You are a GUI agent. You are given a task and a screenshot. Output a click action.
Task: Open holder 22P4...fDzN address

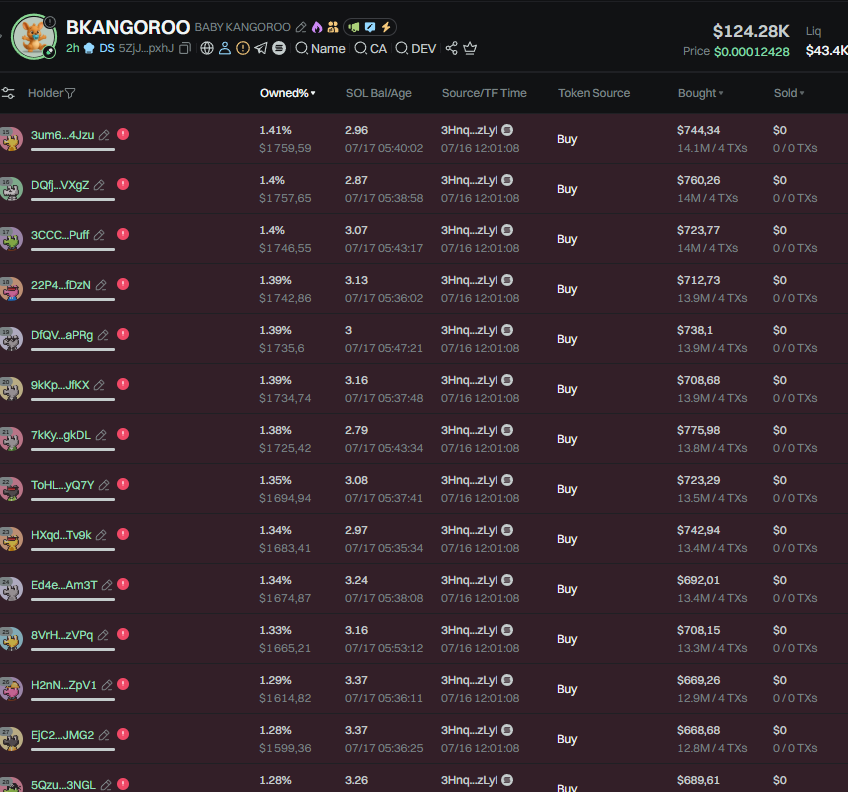click(x=61, y=285)
